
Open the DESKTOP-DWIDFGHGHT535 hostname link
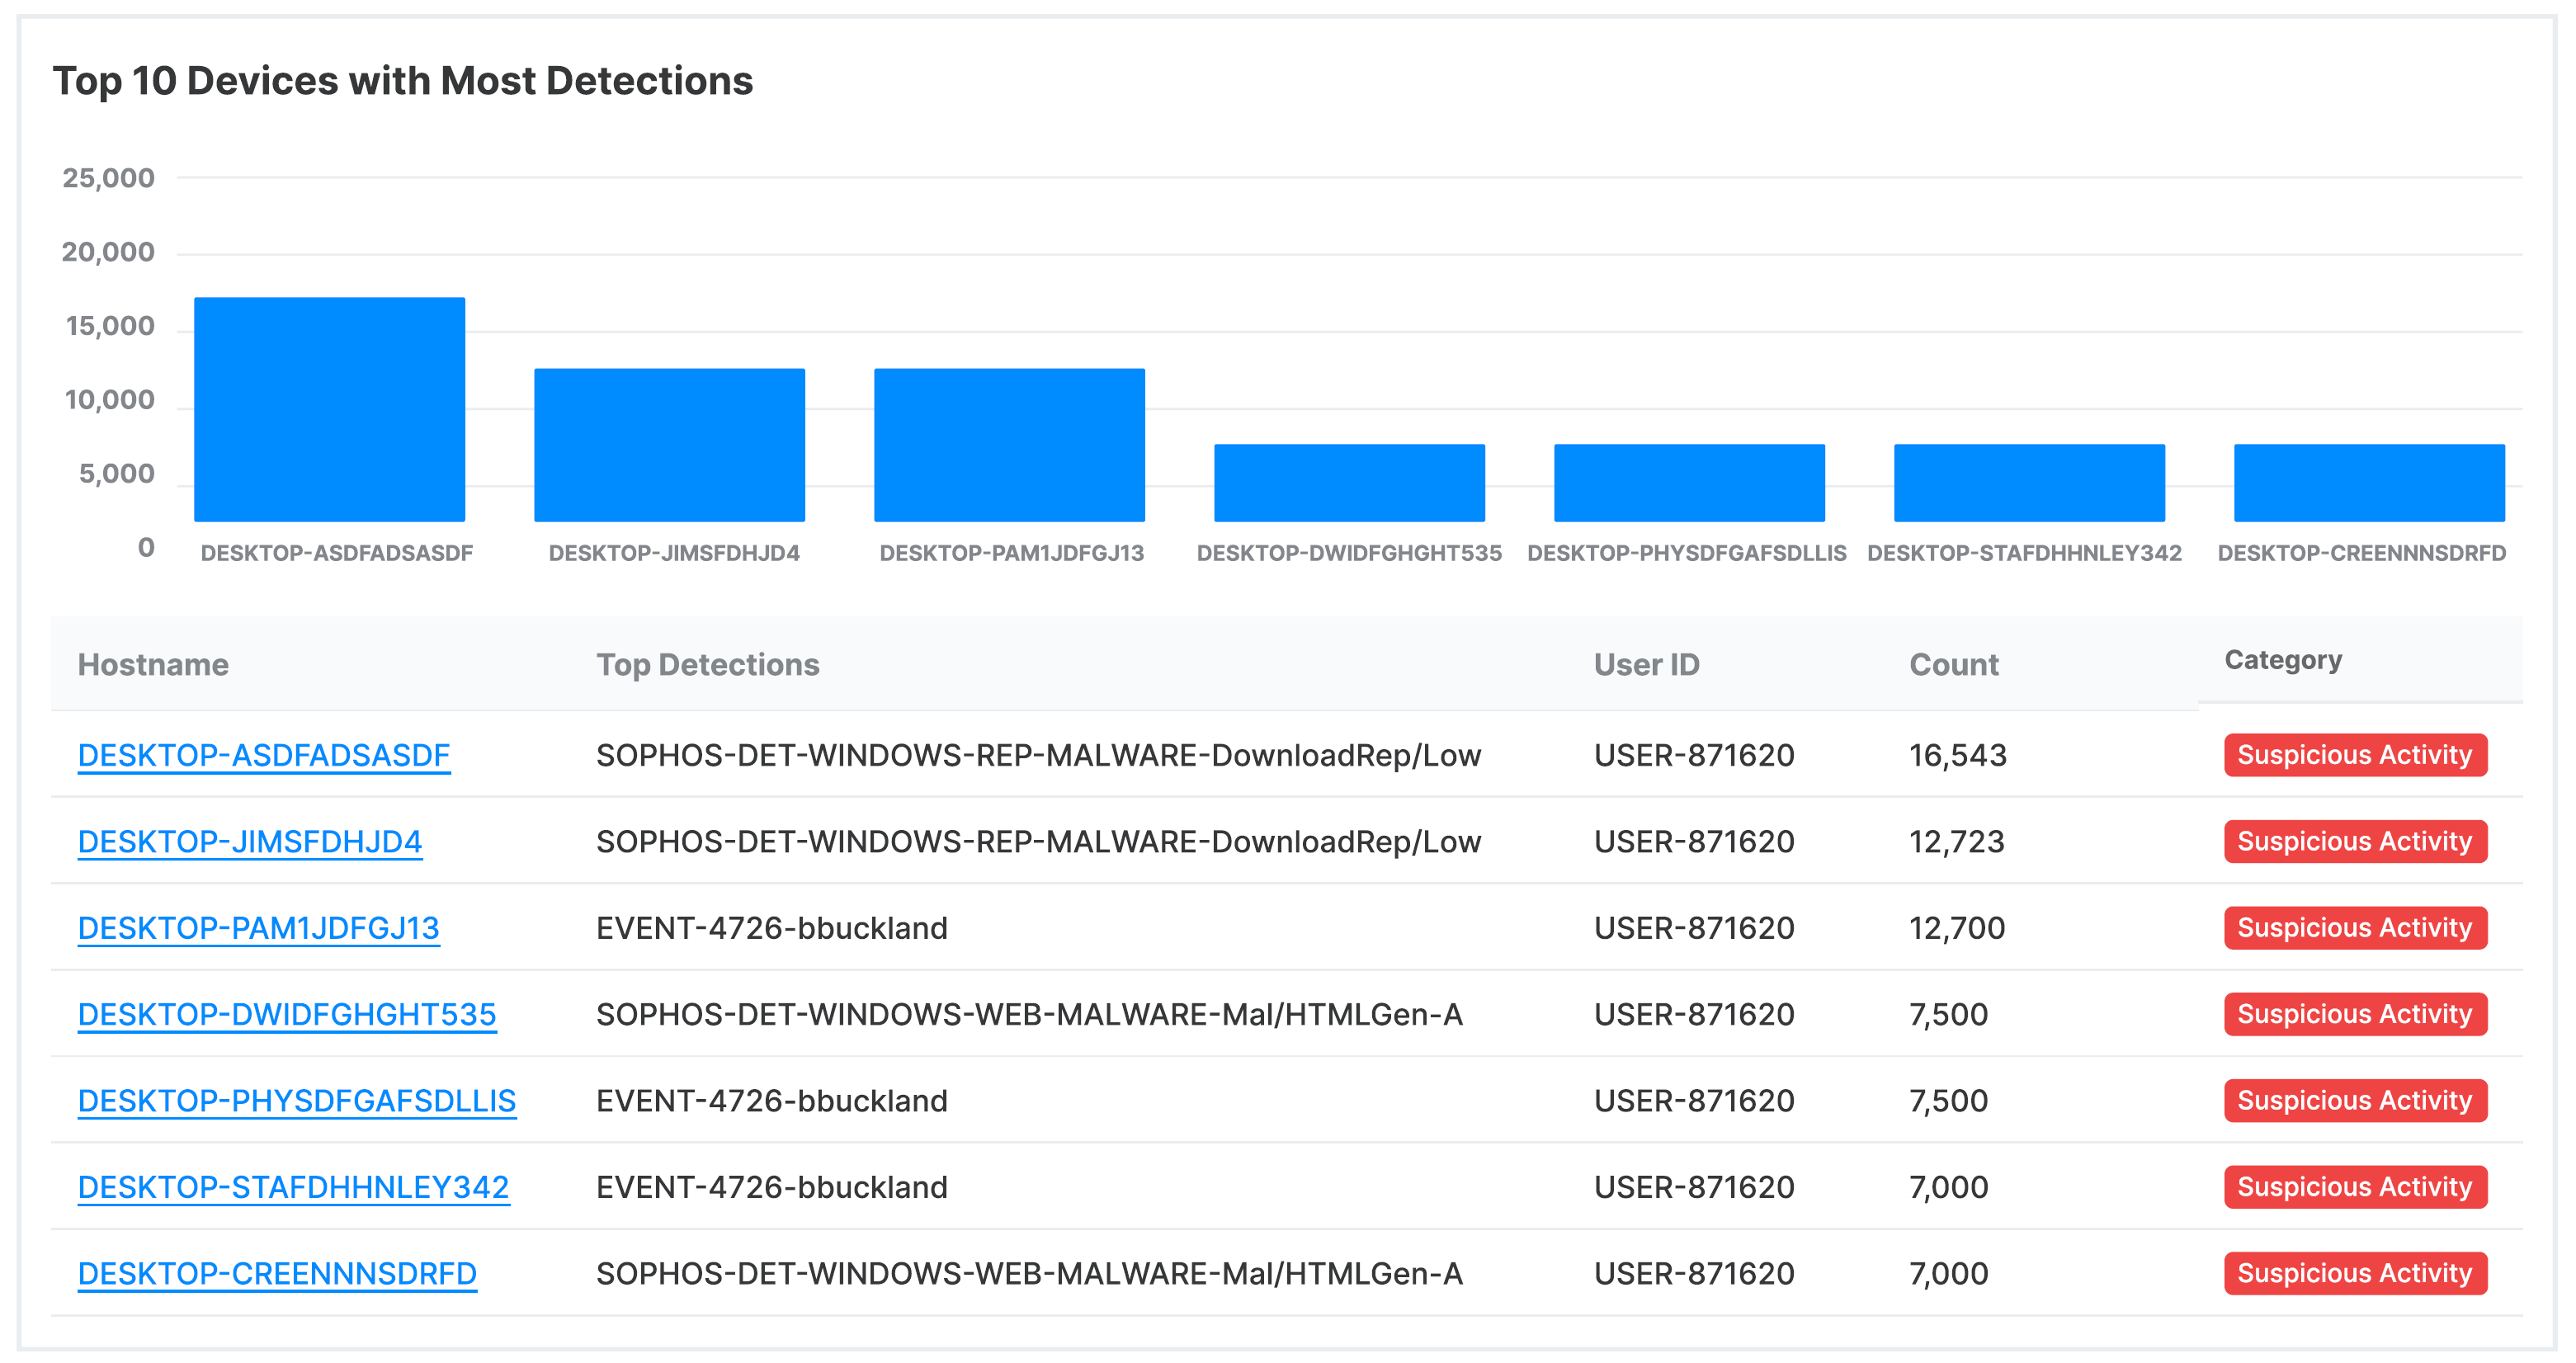tap(286, 1014)
